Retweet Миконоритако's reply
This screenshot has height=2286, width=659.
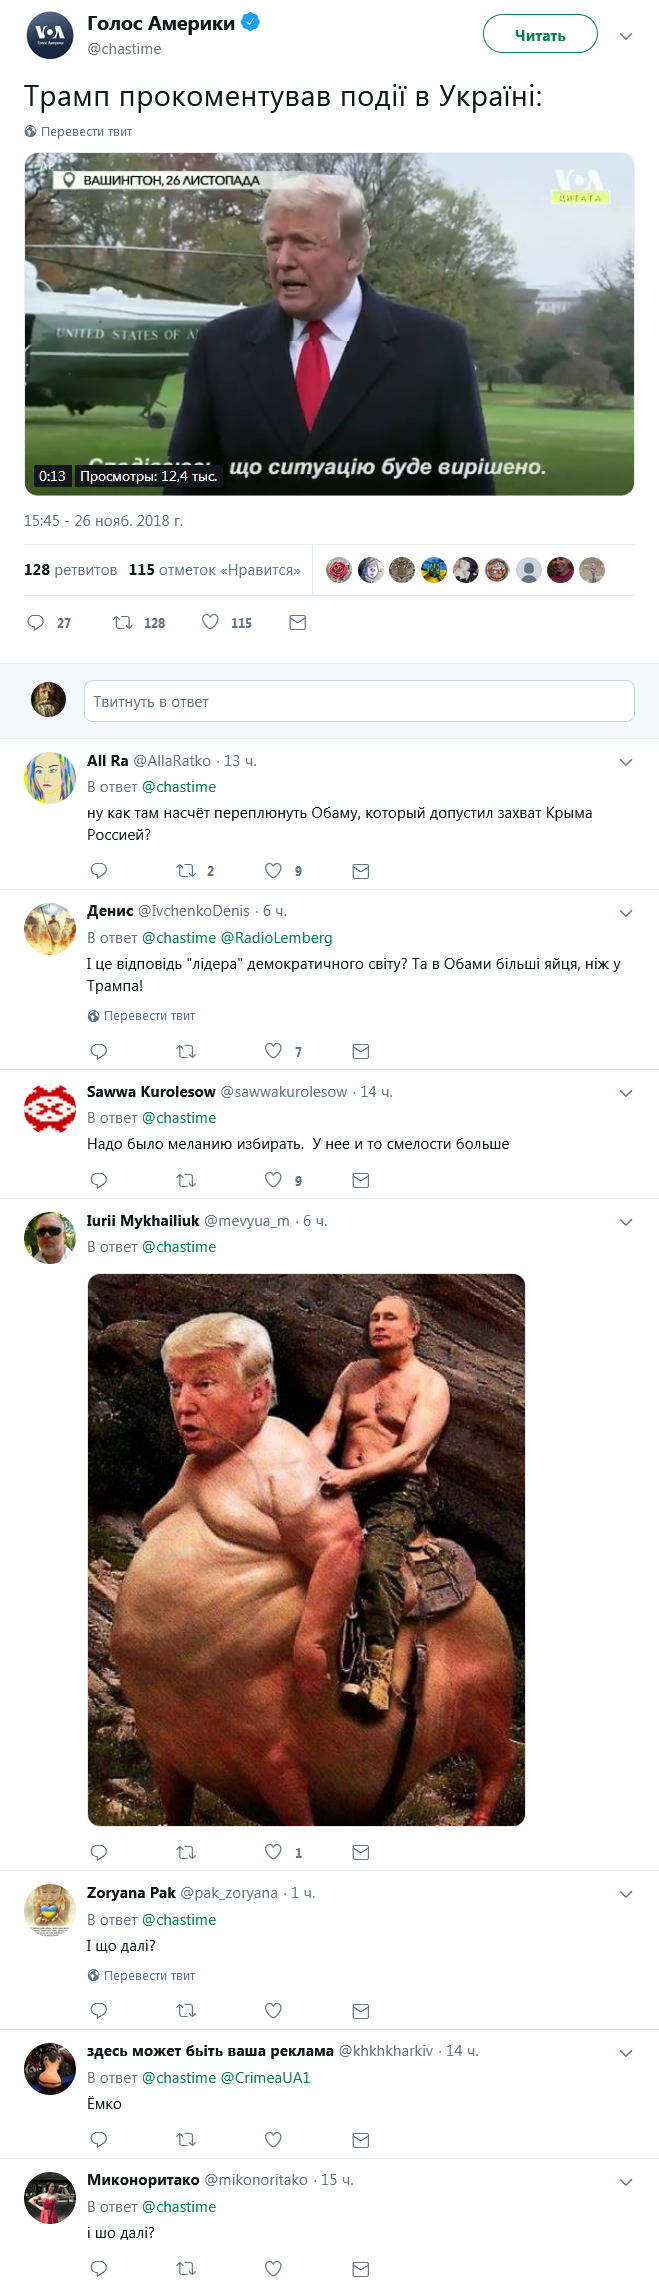pyautogui.click(x=186, y=2268)
